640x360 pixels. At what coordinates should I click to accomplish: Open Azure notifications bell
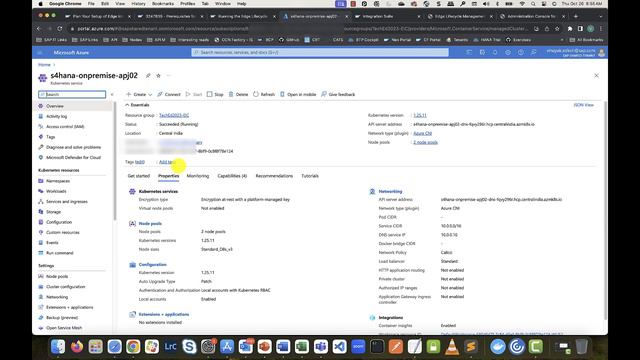click(495, 53)
